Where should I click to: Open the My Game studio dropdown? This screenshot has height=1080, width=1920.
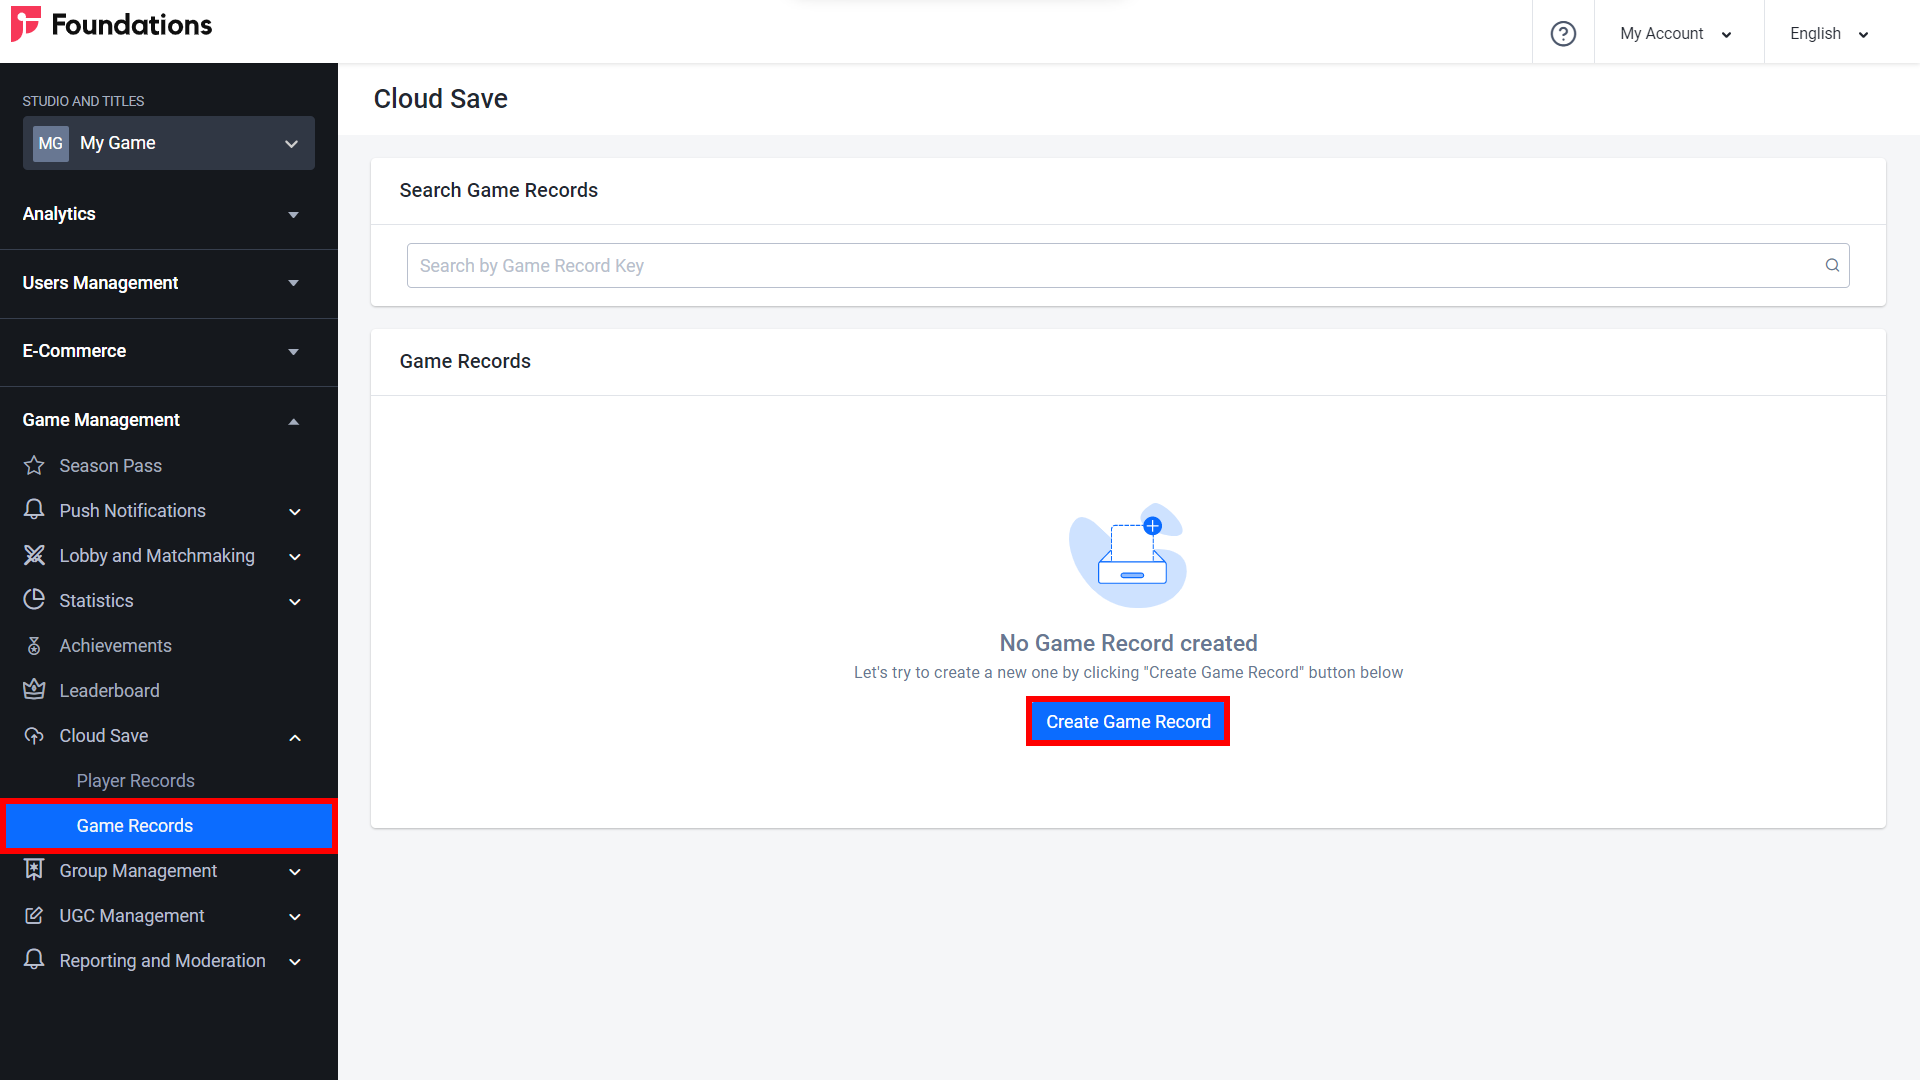[x=169, y=142]
